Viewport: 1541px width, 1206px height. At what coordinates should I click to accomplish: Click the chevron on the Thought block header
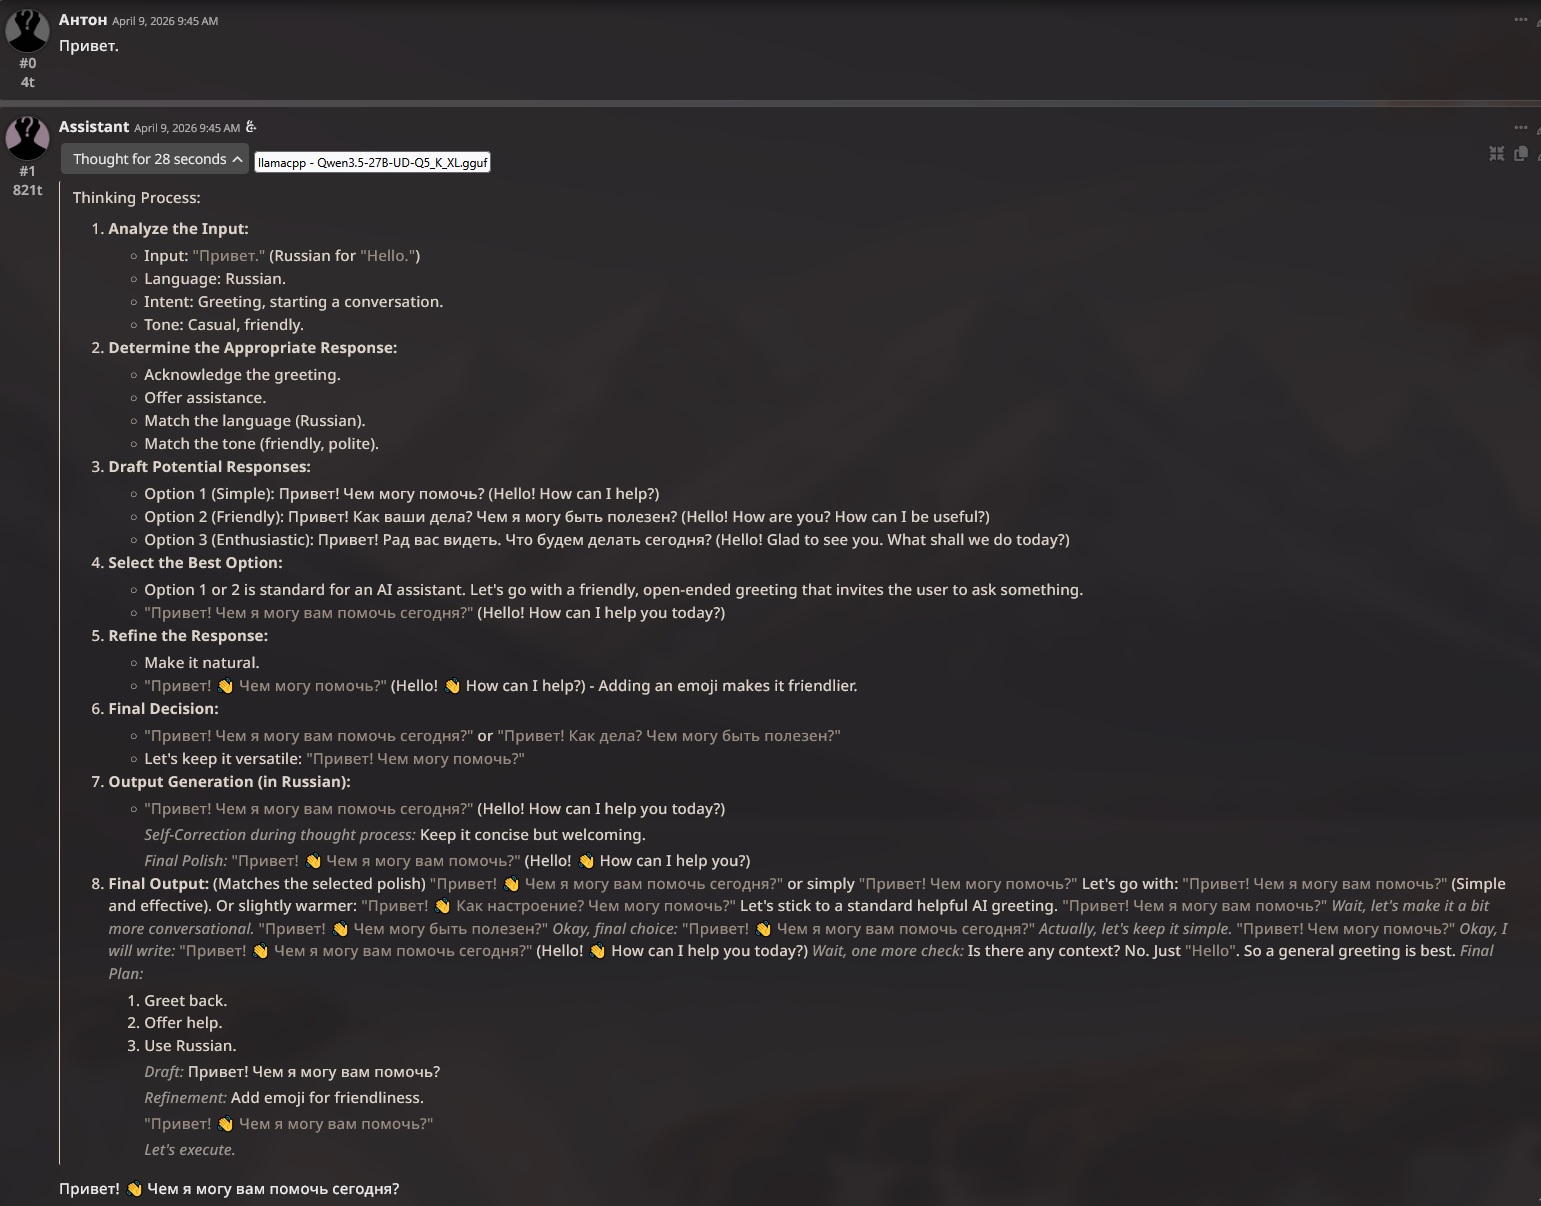(x=237, y=159)
